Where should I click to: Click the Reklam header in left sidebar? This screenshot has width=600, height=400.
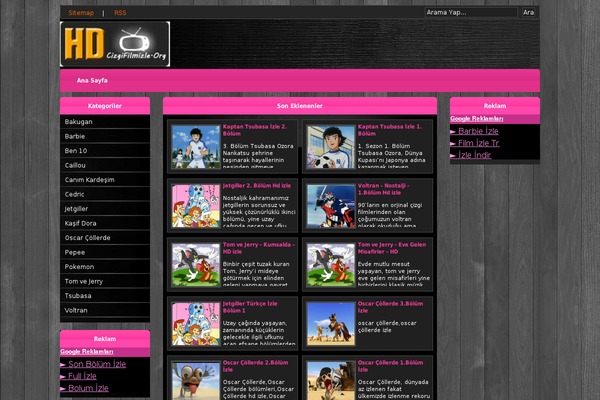tap(105, 339)
